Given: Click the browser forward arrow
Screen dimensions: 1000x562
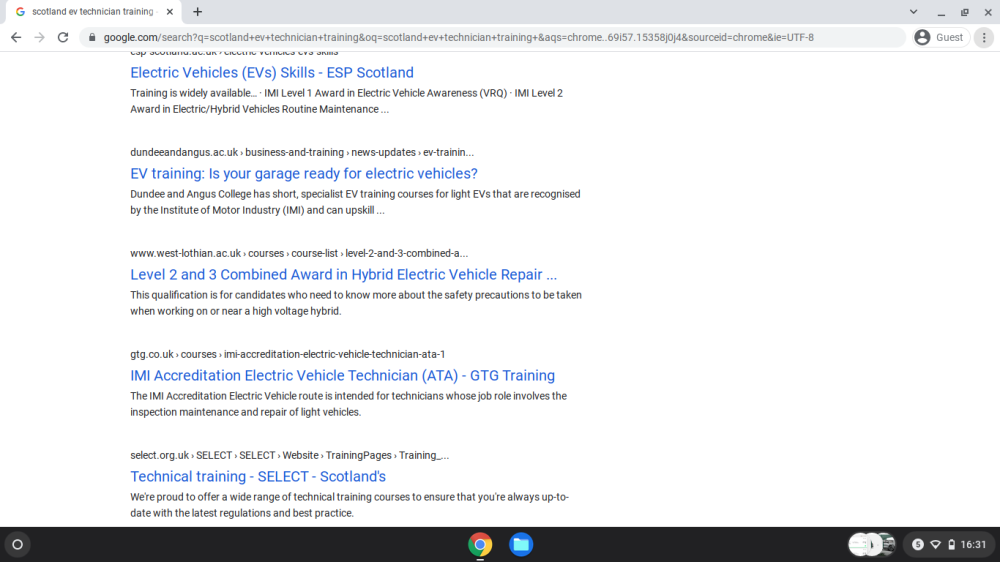Looking at the screenshot, I should pyautogui.click(x=40, y=38).
